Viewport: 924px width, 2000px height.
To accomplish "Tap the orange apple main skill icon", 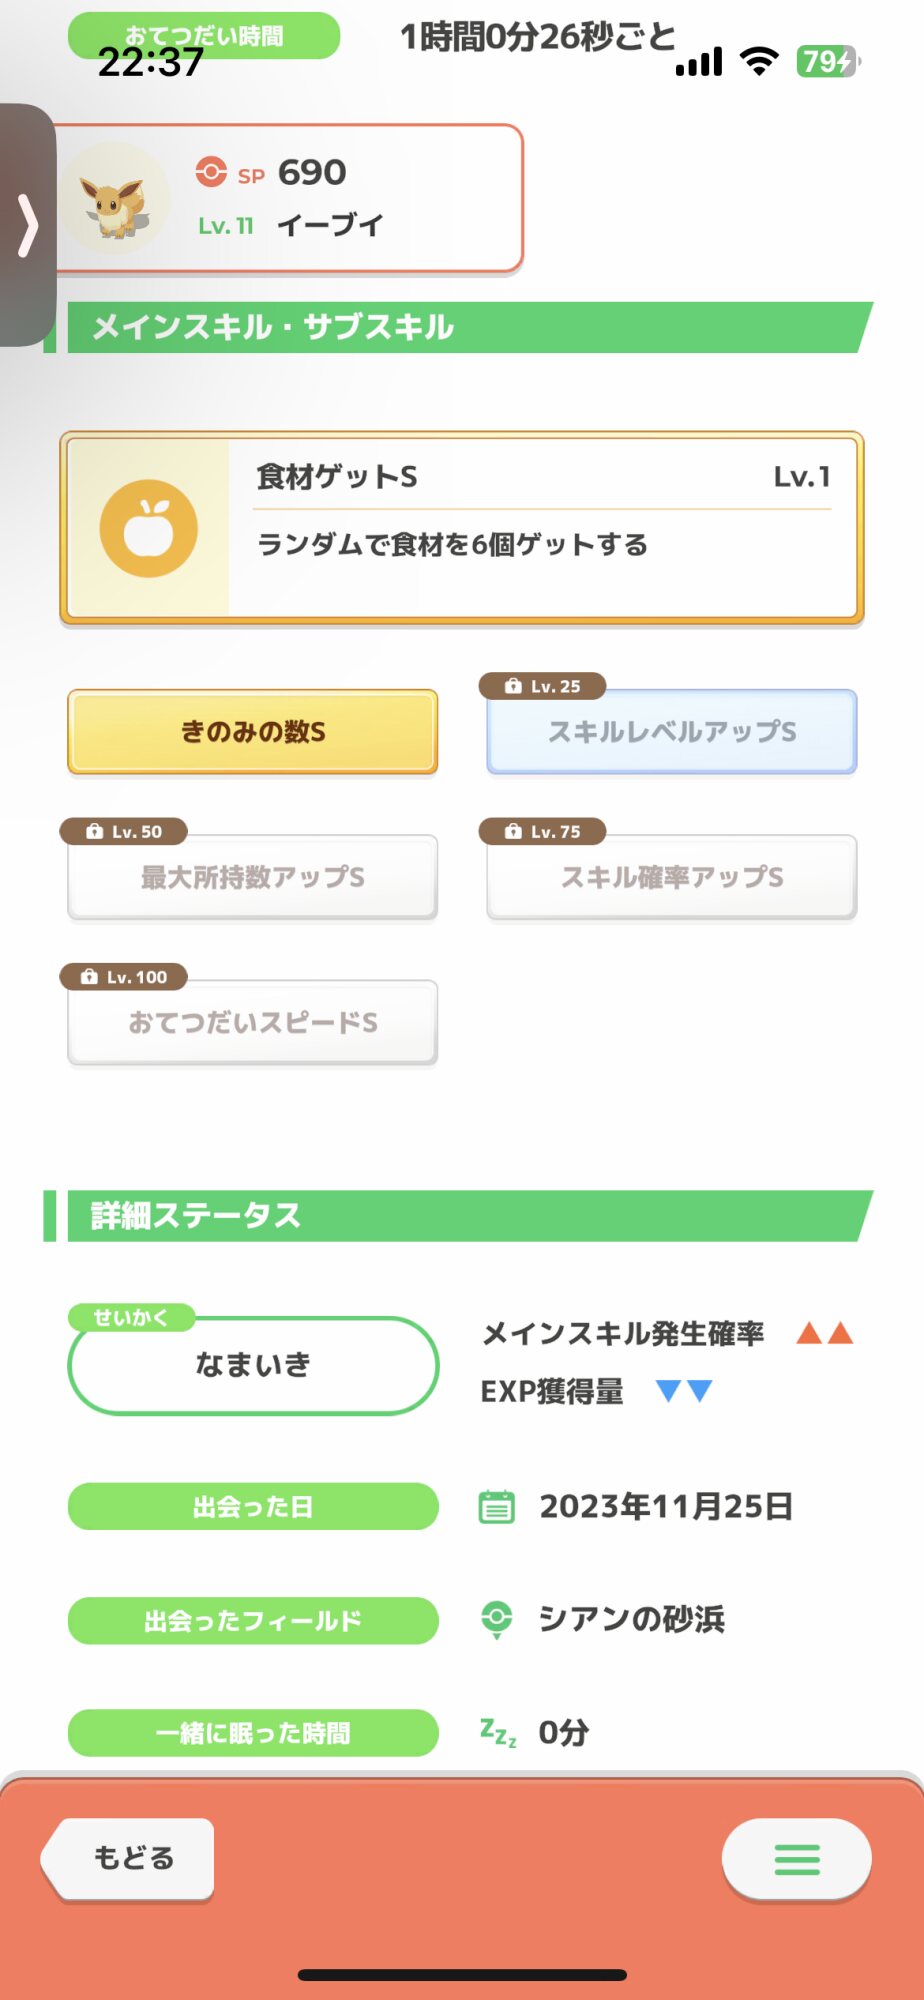I will click(x=148, y=529).
